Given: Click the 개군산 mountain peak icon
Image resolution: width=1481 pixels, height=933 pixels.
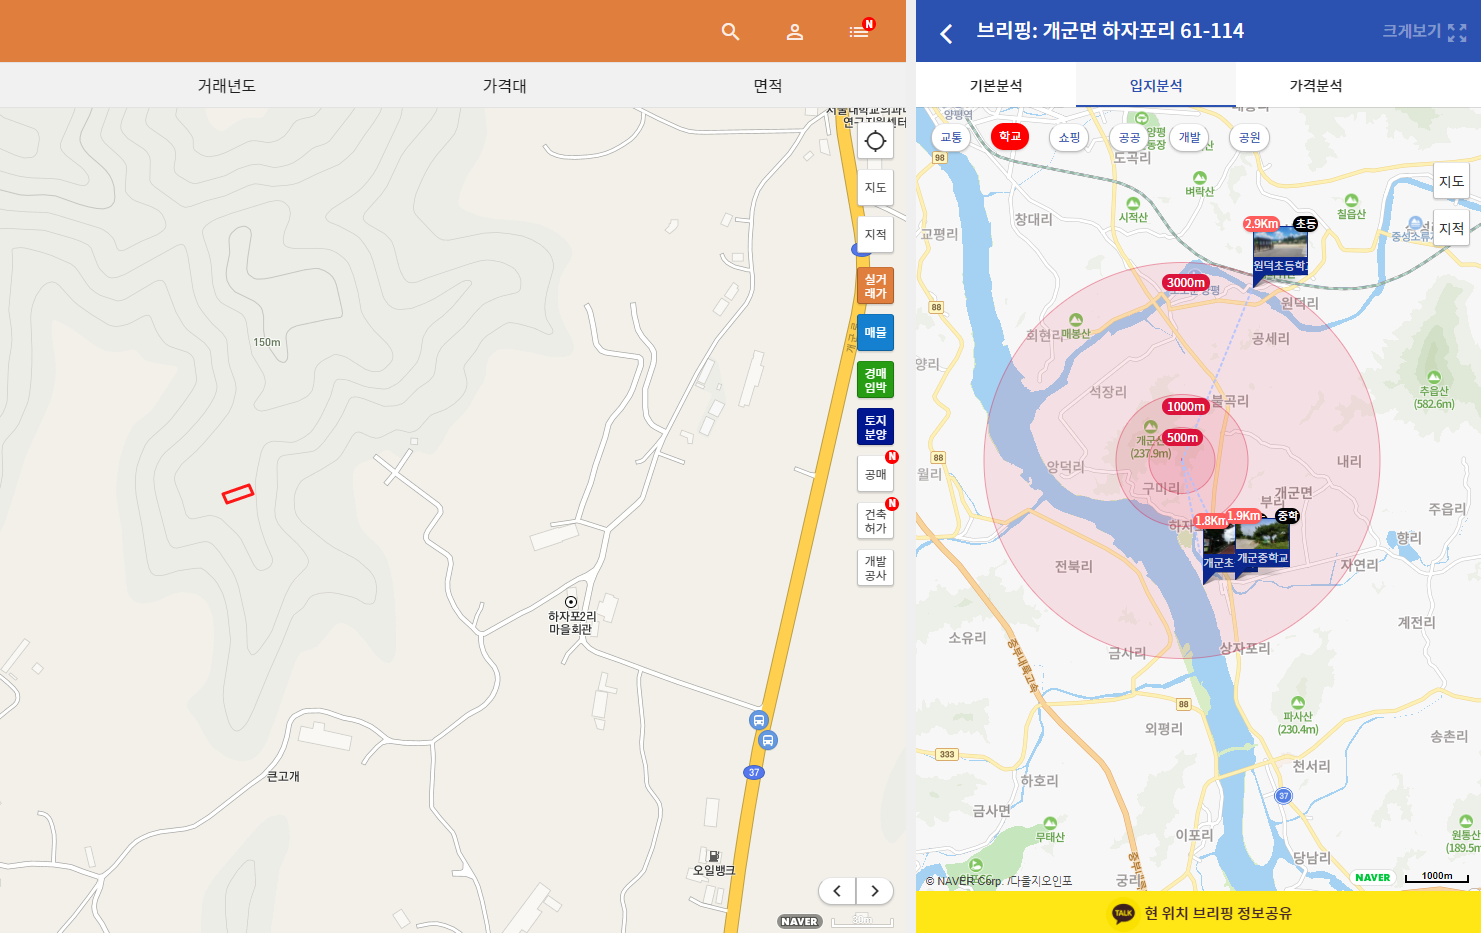Looking at the screenshot, I should coord(1150,427).
